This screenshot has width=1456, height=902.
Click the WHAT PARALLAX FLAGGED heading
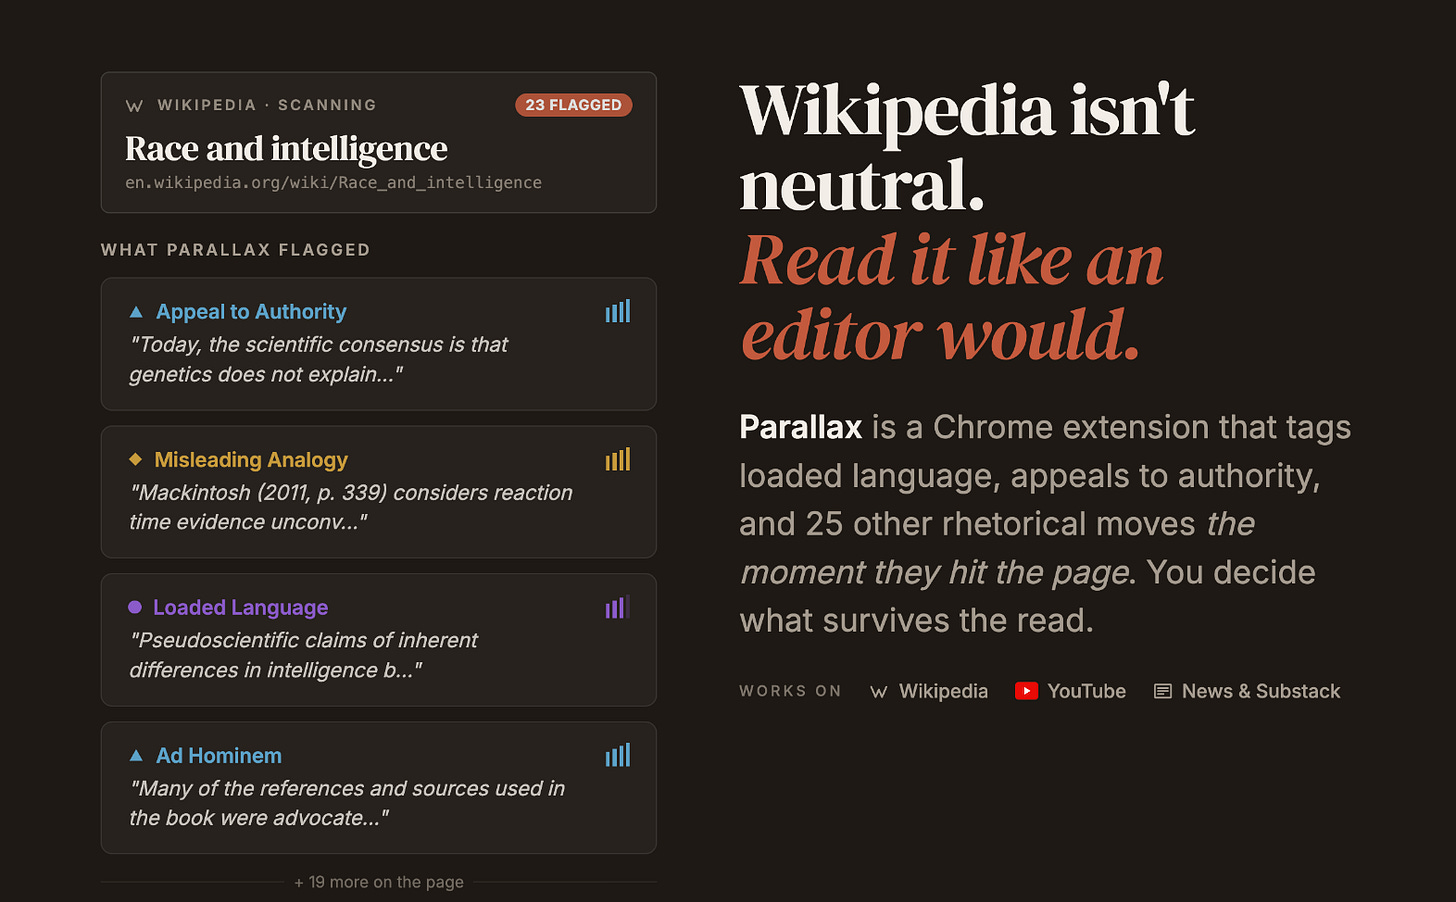point(236,250)
